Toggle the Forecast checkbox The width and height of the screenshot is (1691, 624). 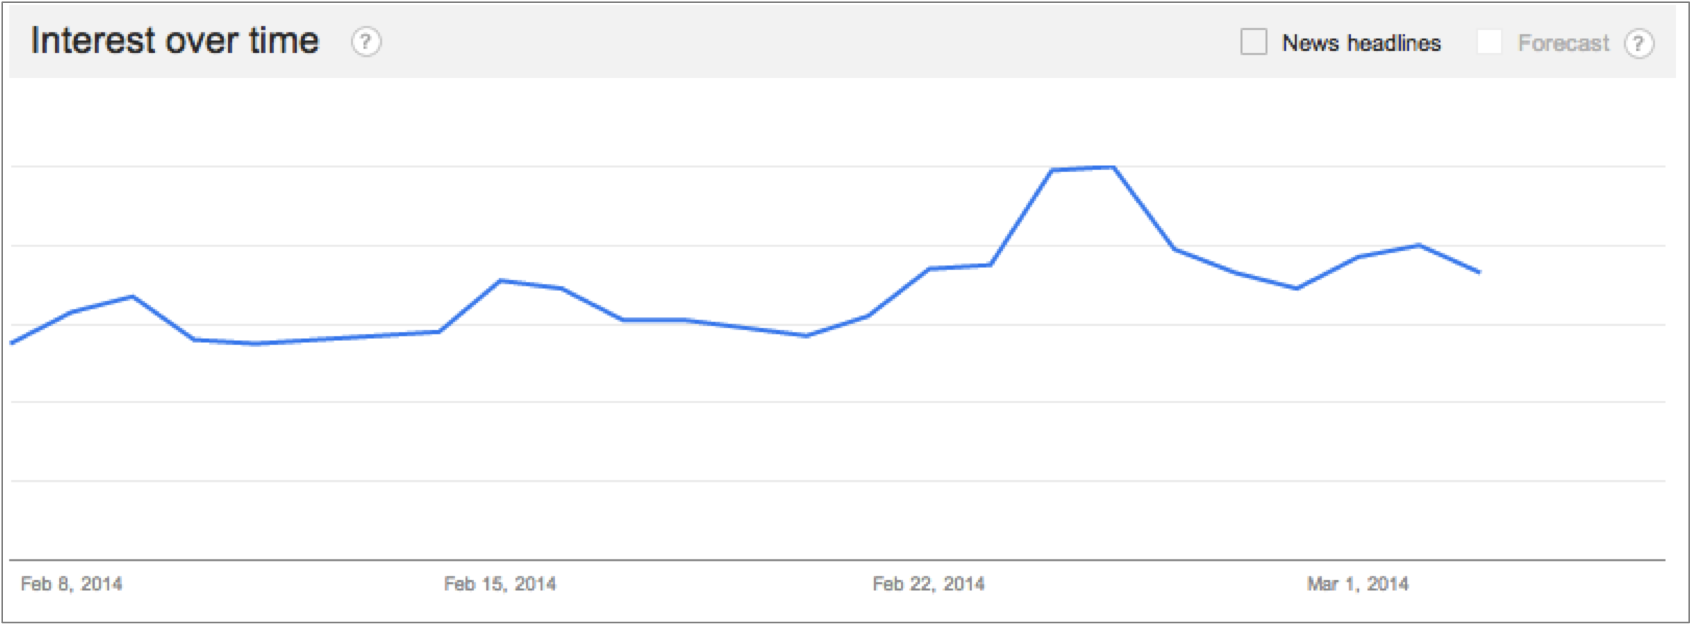(x=1489, y=42)
